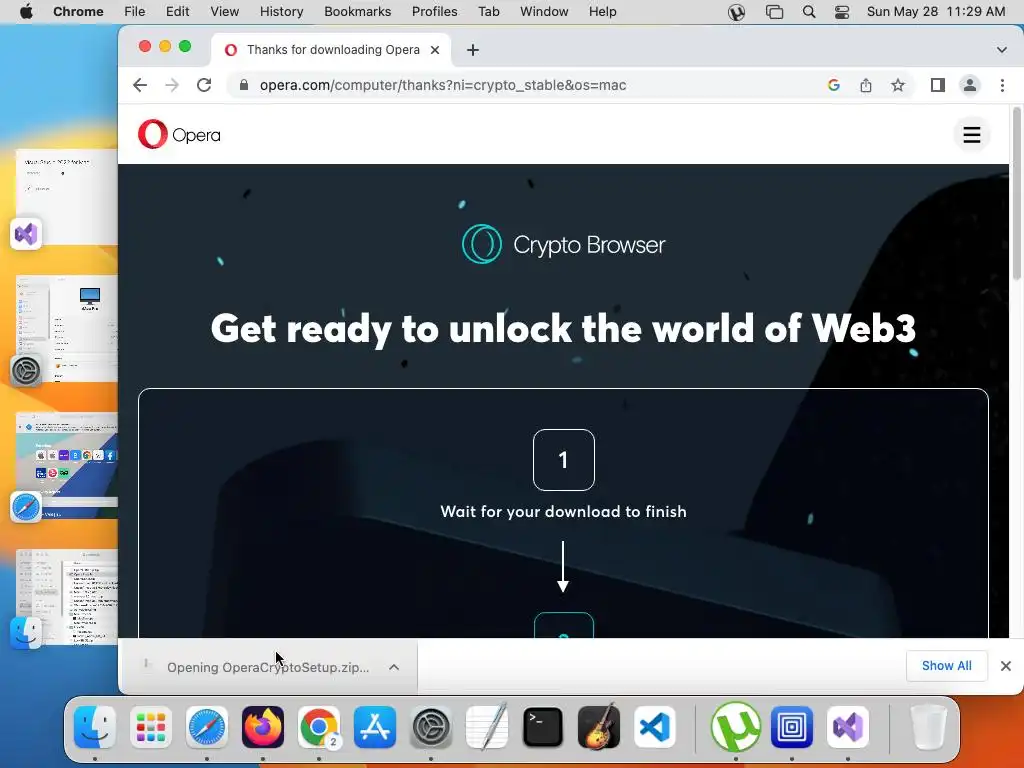Click the greyed-out forward arrow
Screen dimensions: 1024x768
coord(172,85)
